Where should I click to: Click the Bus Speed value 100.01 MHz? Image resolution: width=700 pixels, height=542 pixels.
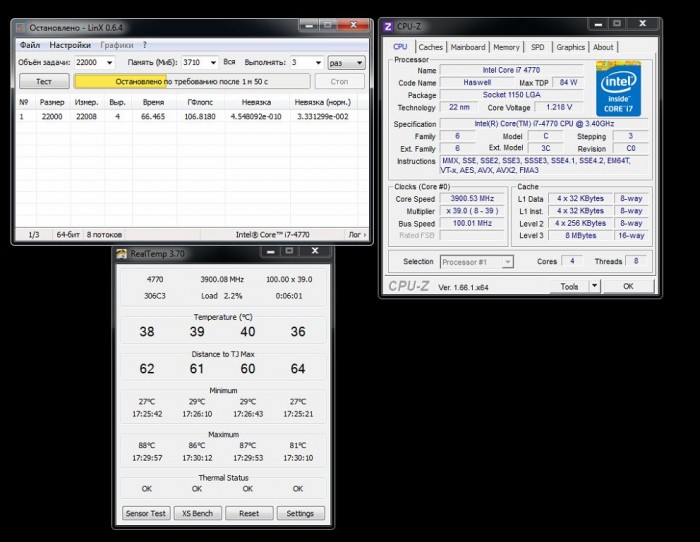(472, 223)
